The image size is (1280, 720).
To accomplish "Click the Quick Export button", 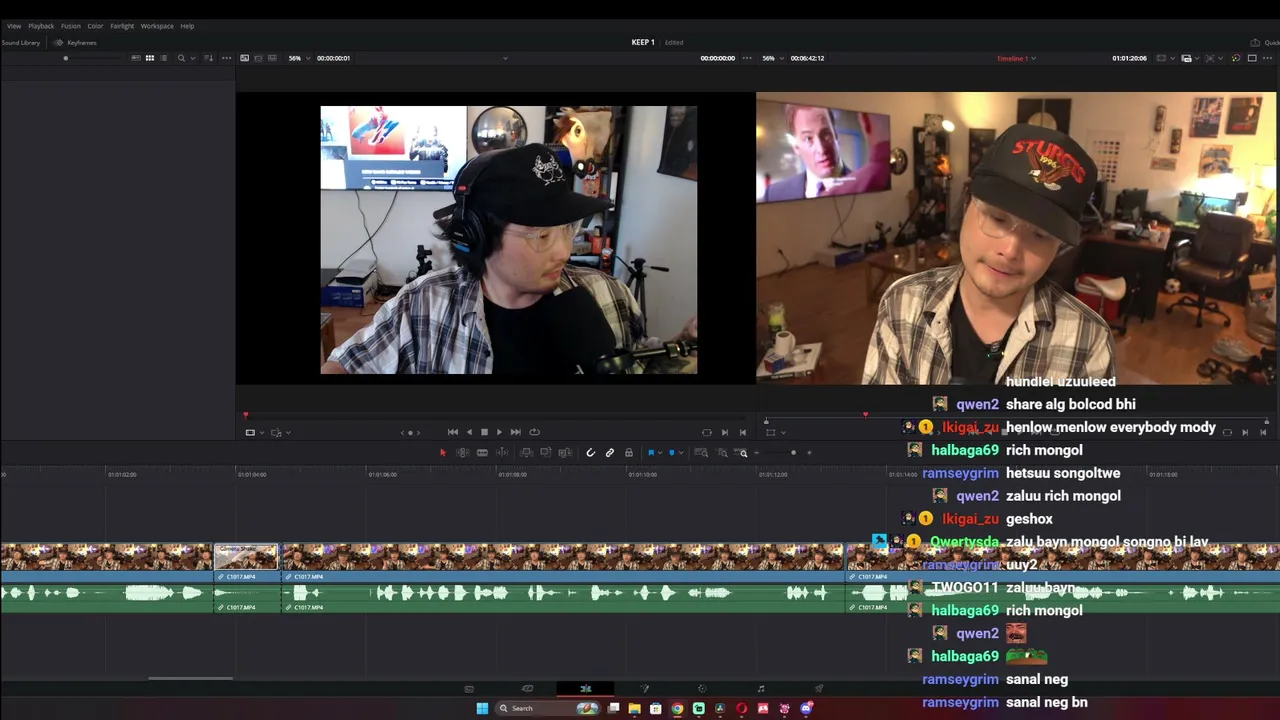I will (1266, 43).
